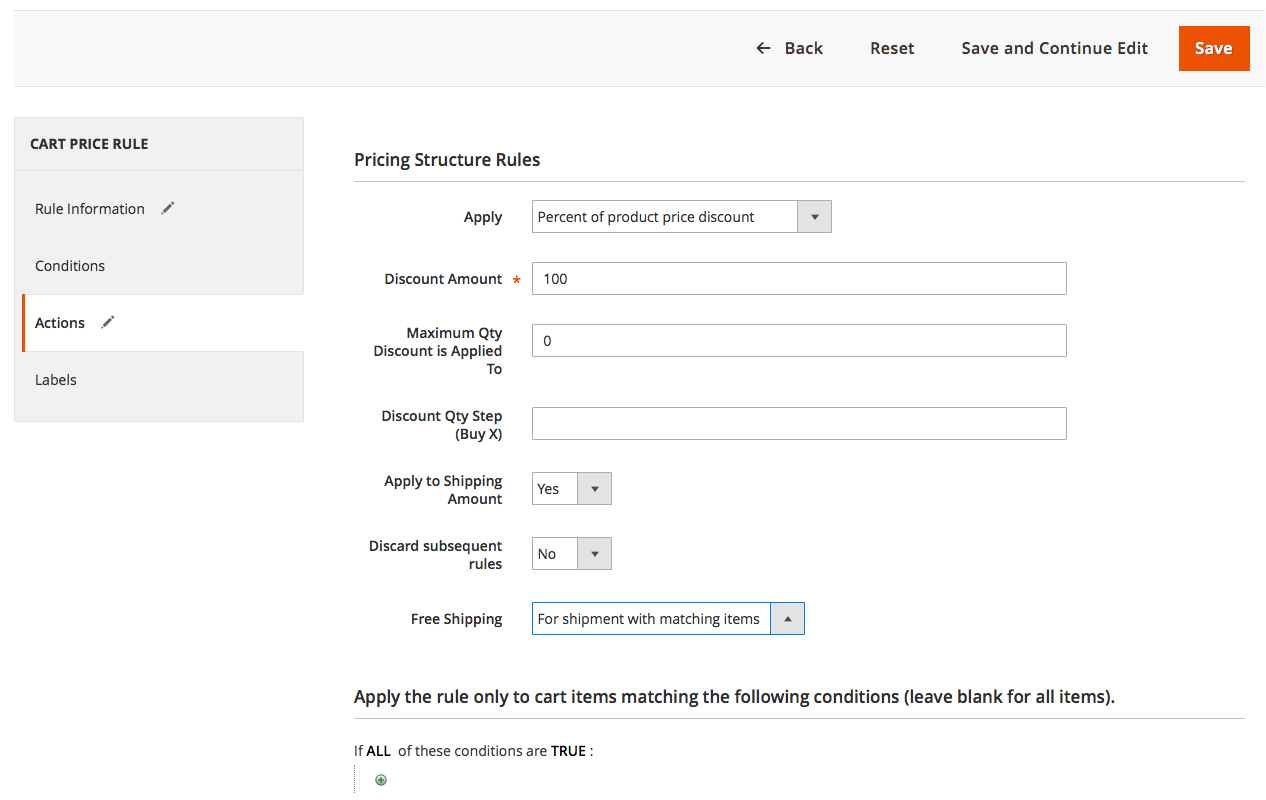Click Save and Continue Edit
The image size is (1266, 800).
pos(1055,48)
